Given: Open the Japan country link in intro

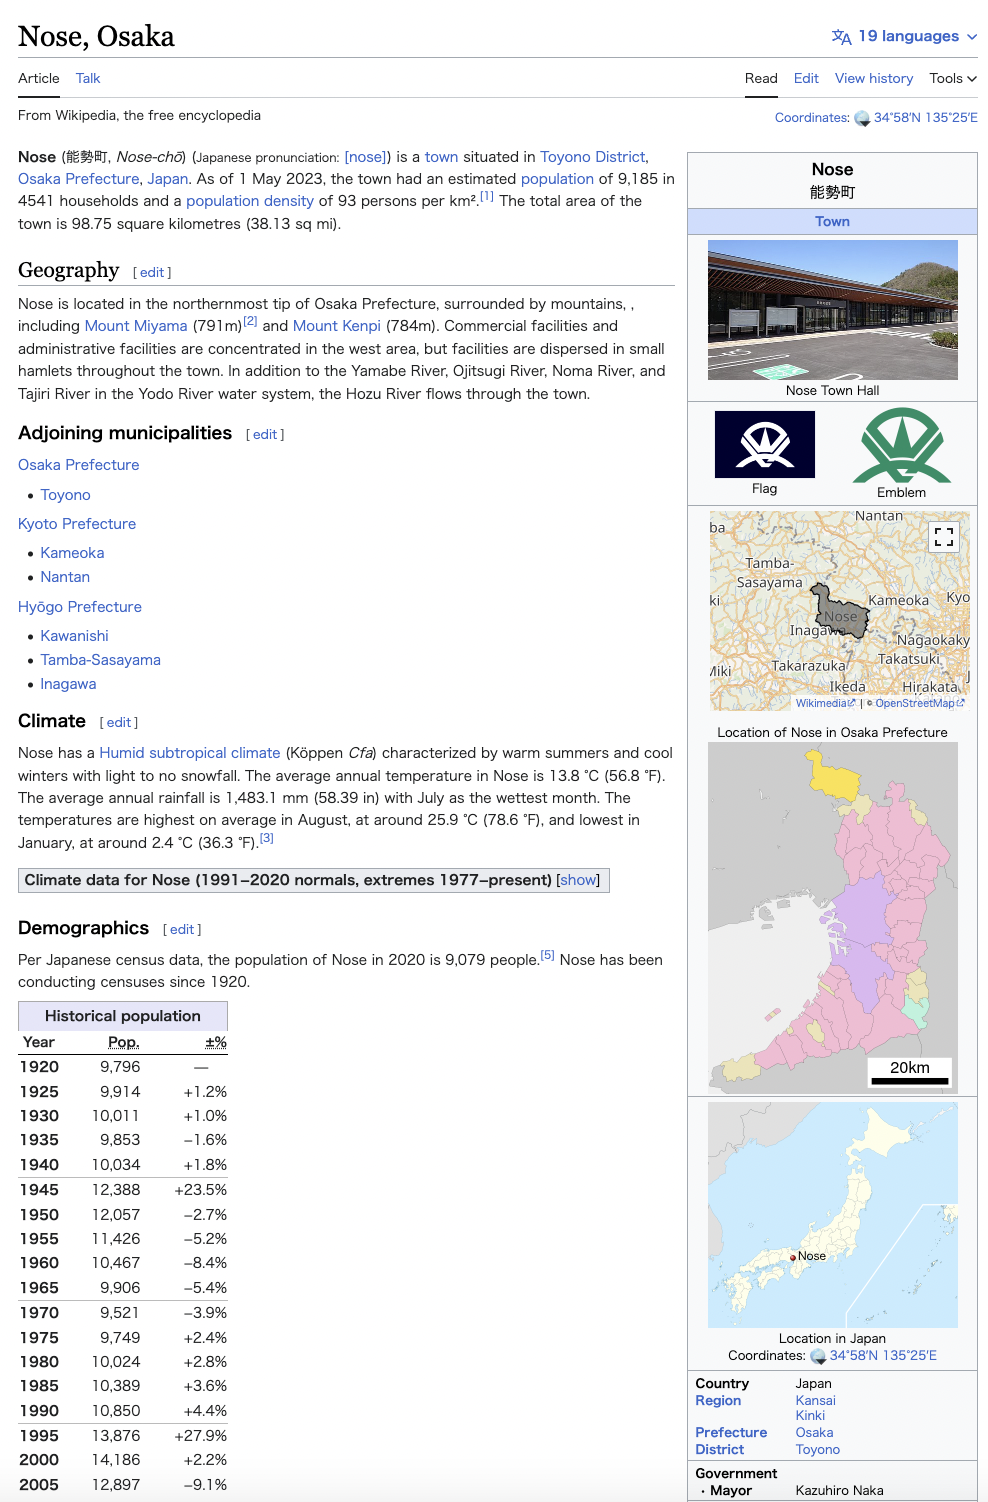Looking at the screenshot, I should click(x=168, y=179).
